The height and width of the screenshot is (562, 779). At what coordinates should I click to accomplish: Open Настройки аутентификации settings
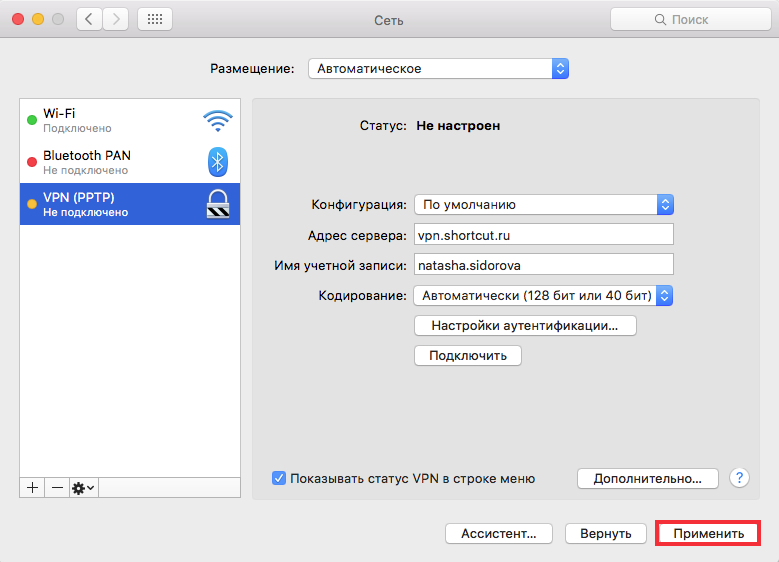525,326
